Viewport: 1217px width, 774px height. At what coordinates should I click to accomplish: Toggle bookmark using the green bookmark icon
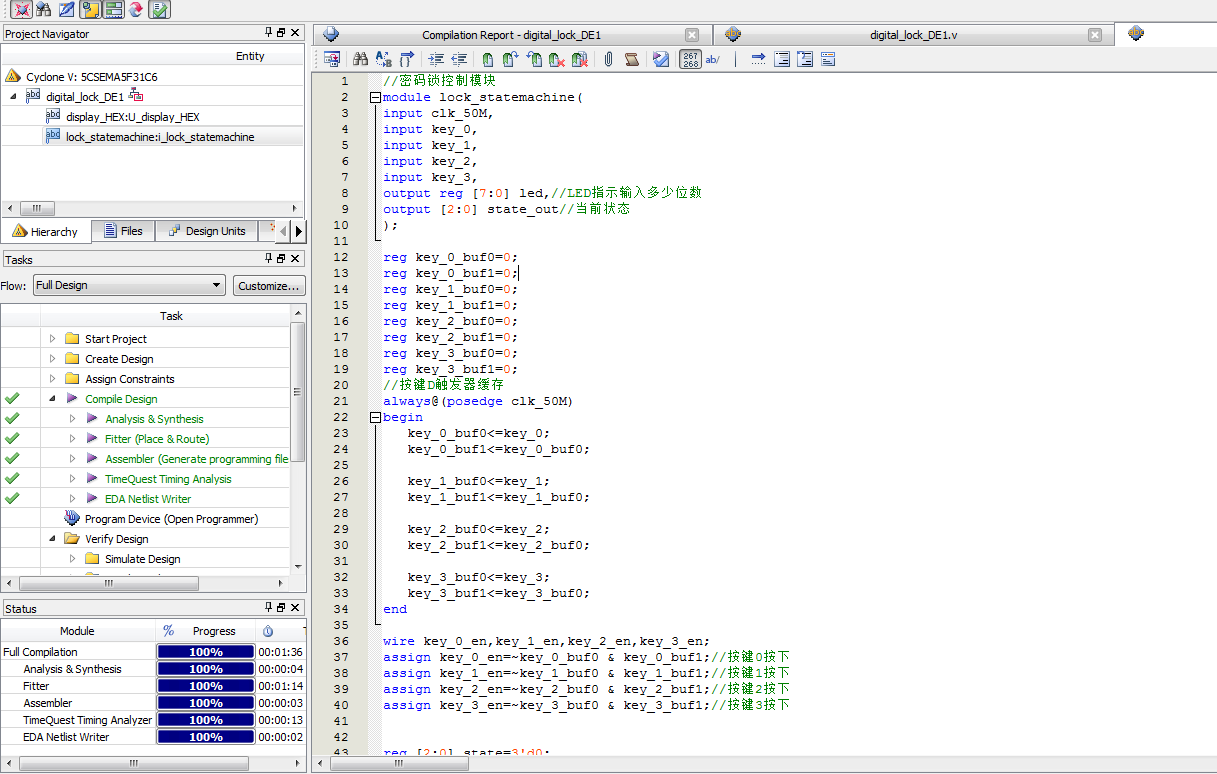coord(487,60)
